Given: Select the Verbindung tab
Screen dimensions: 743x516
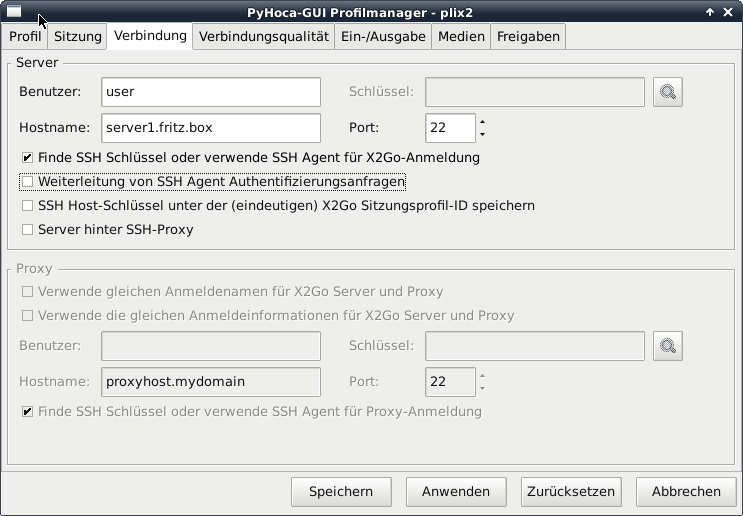Looking at the screenshot, I should pos(150,36).
